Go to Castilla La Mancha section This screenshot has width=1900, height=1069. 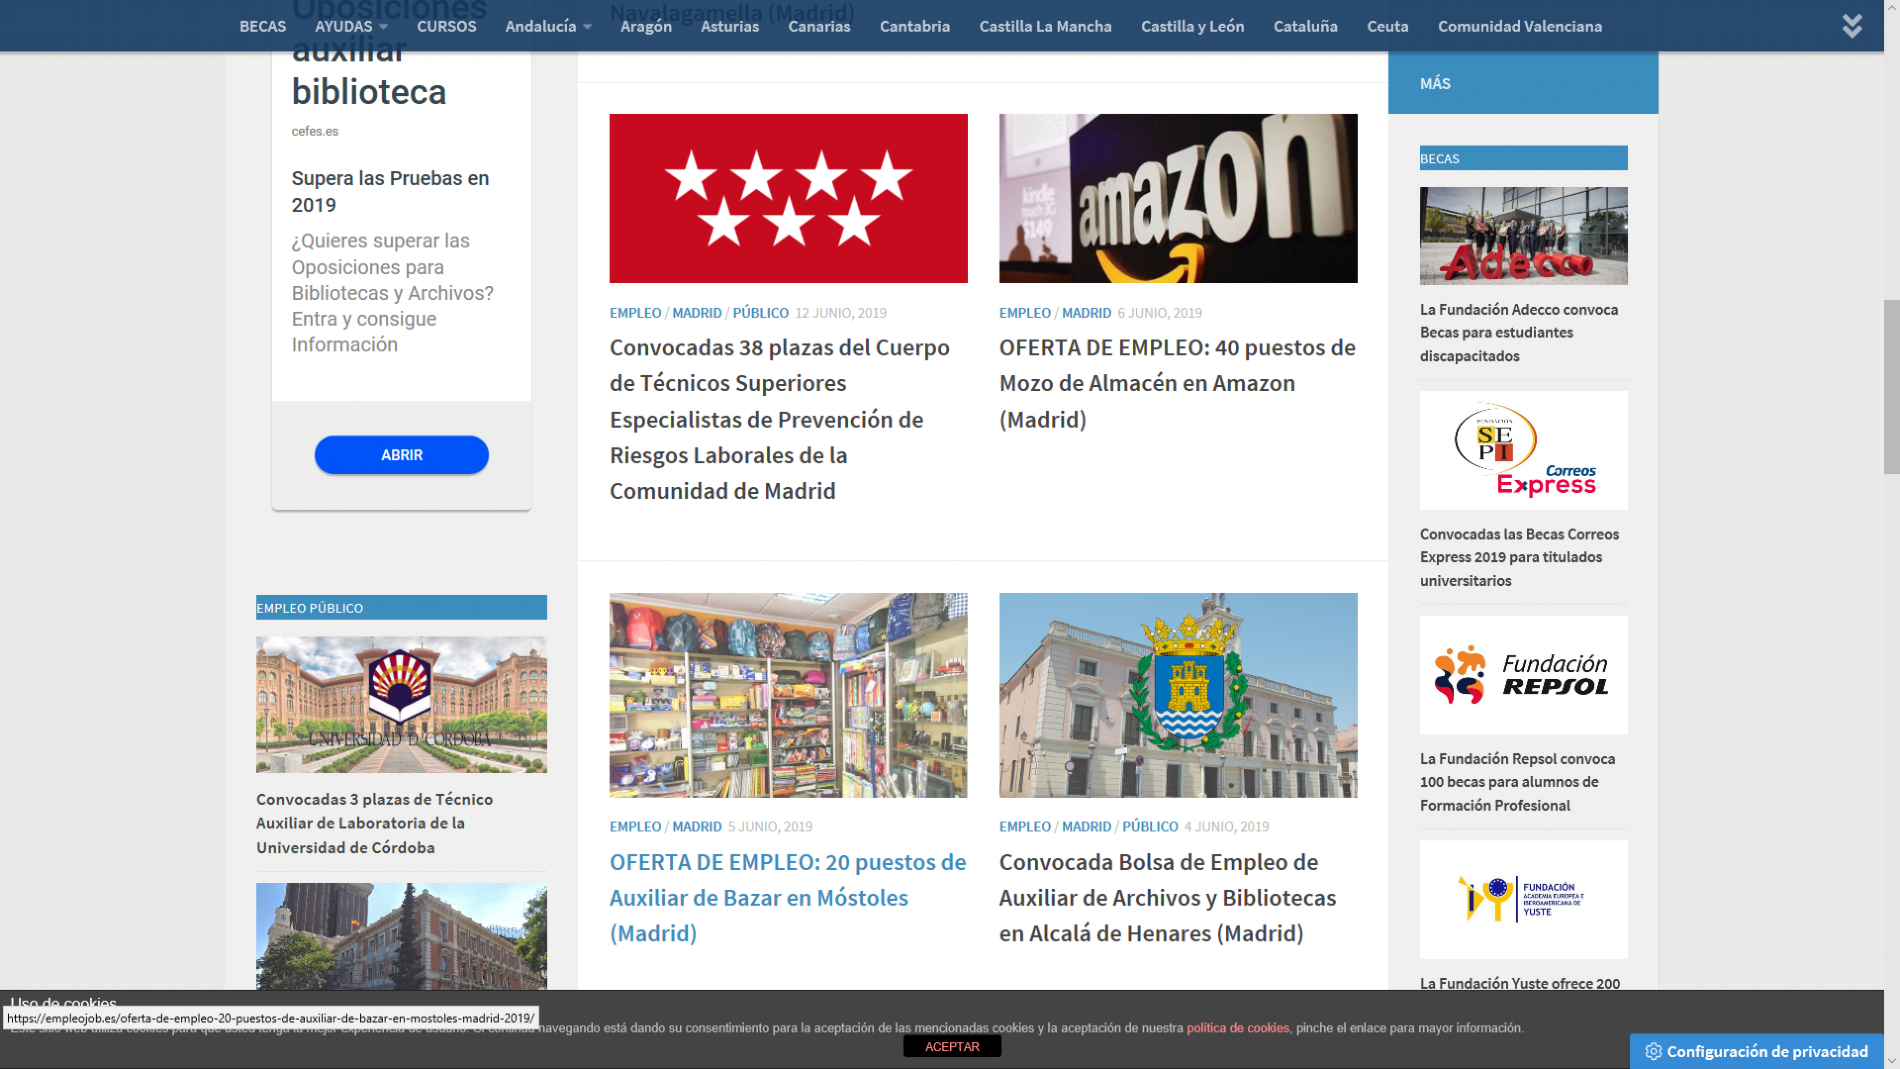click(x=1045, y=26)
